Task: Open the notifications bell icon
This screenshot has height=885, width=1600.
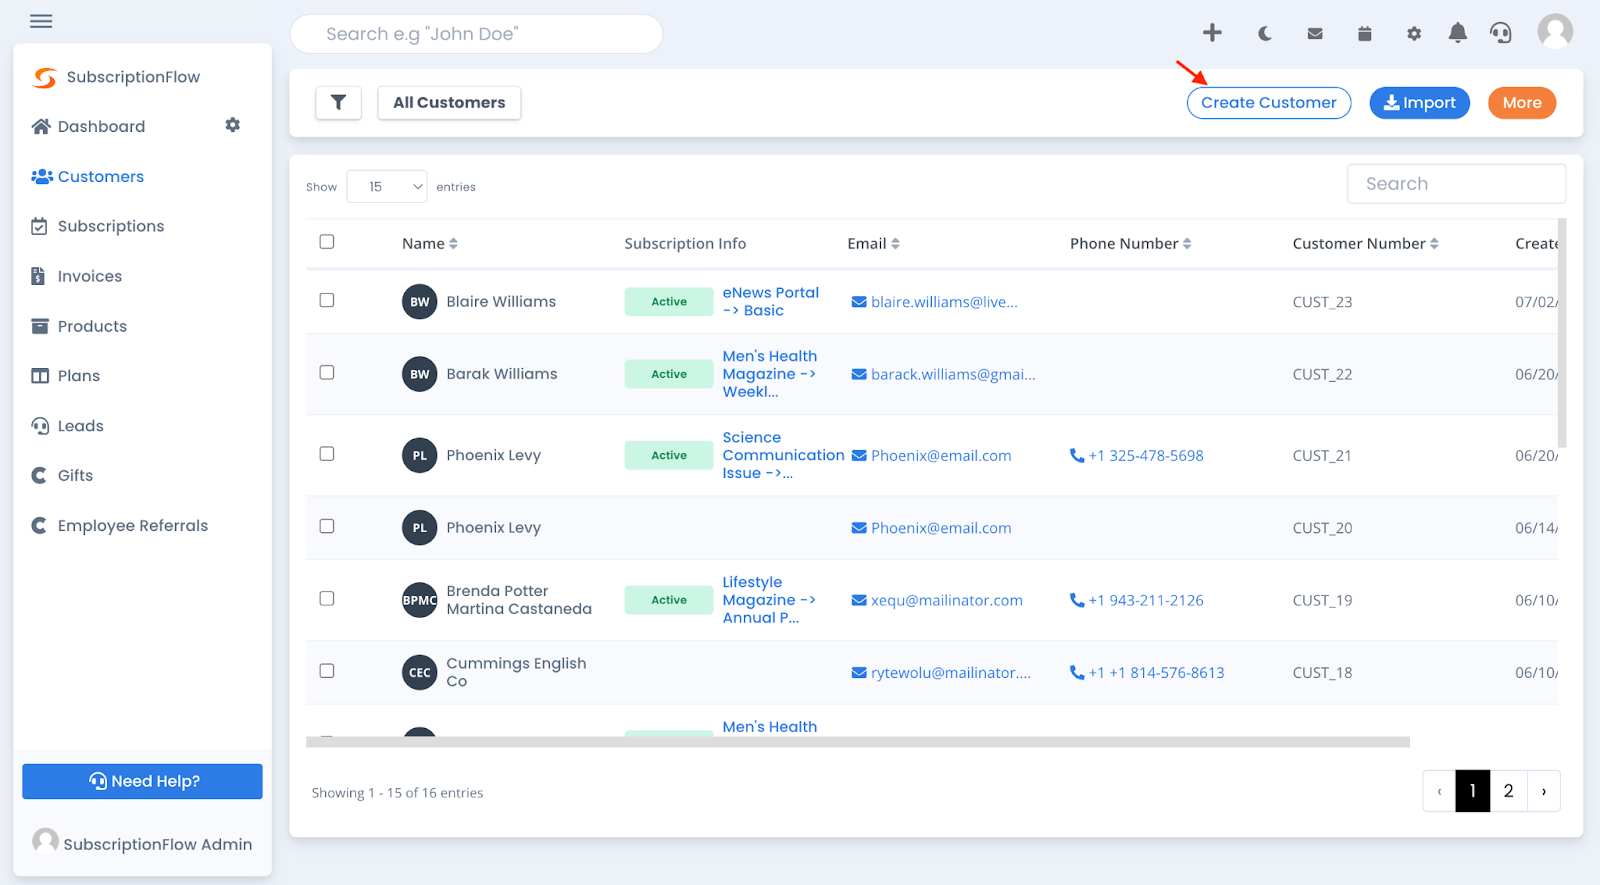Action: 1458,33
